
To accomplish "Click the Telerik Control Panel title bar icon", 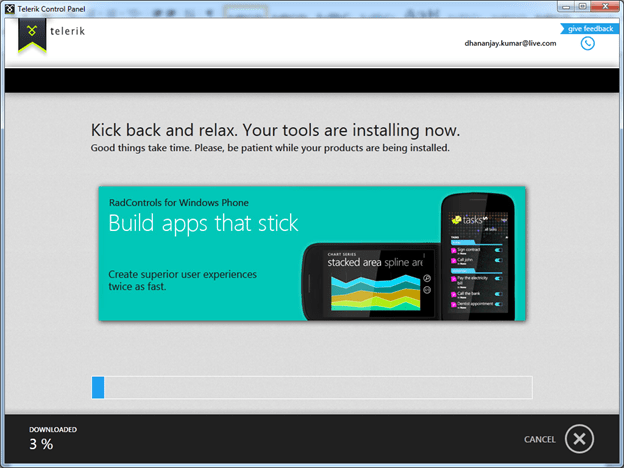I will pyautogui.click(x=9, y=7).
